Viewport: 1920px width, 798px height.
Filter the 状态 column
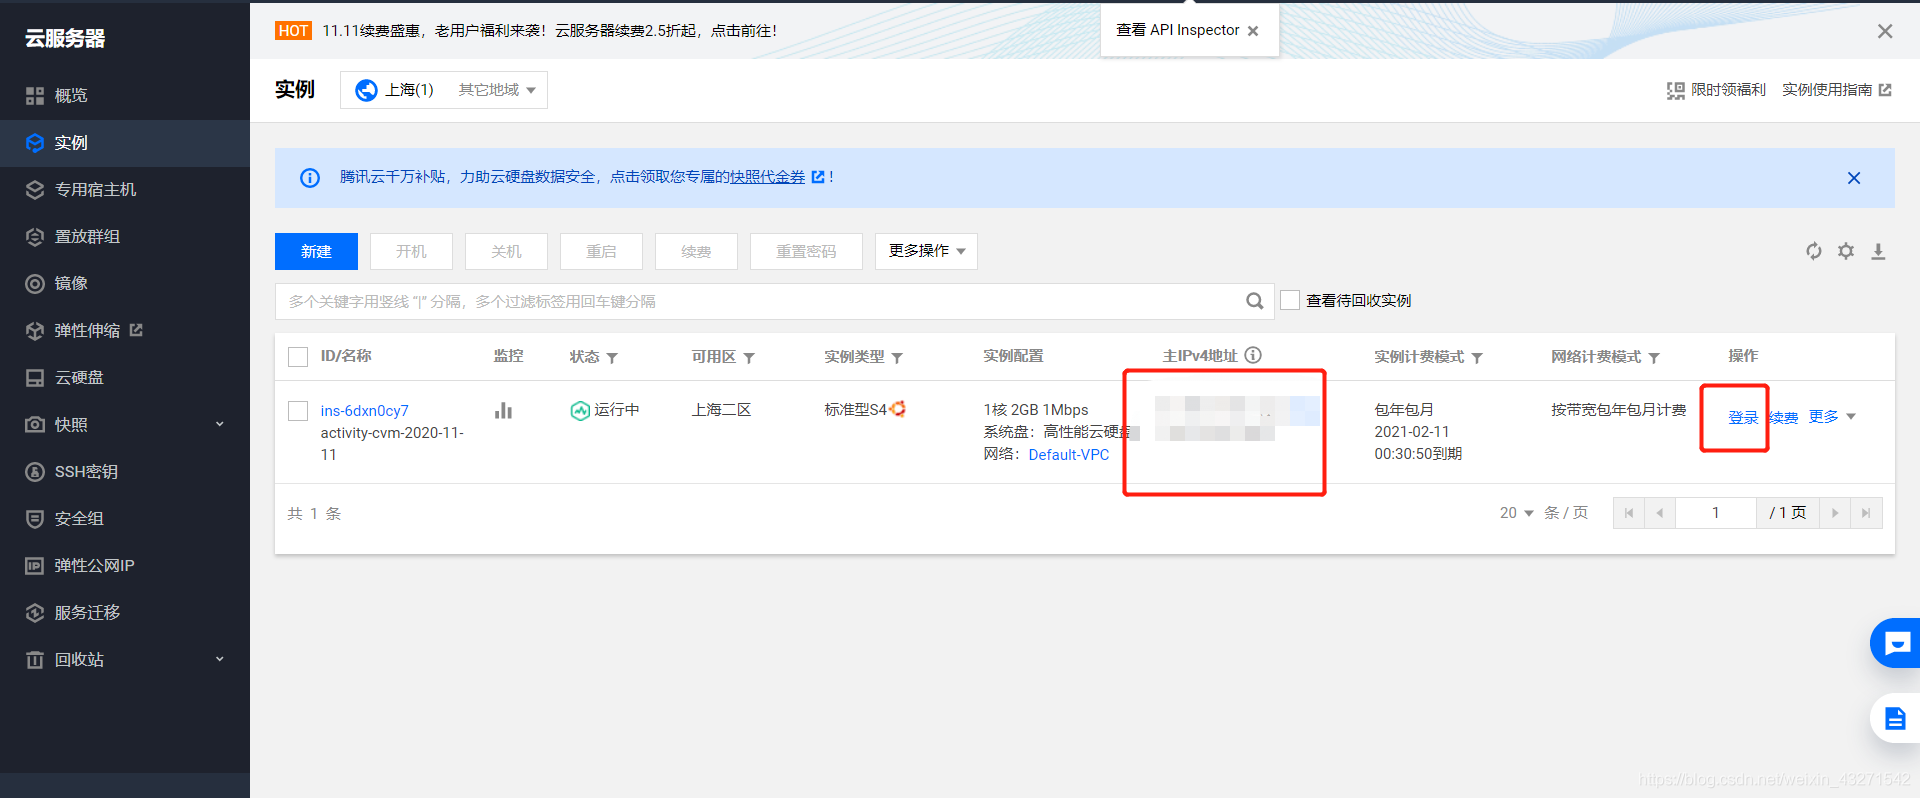tap(612, 358)
